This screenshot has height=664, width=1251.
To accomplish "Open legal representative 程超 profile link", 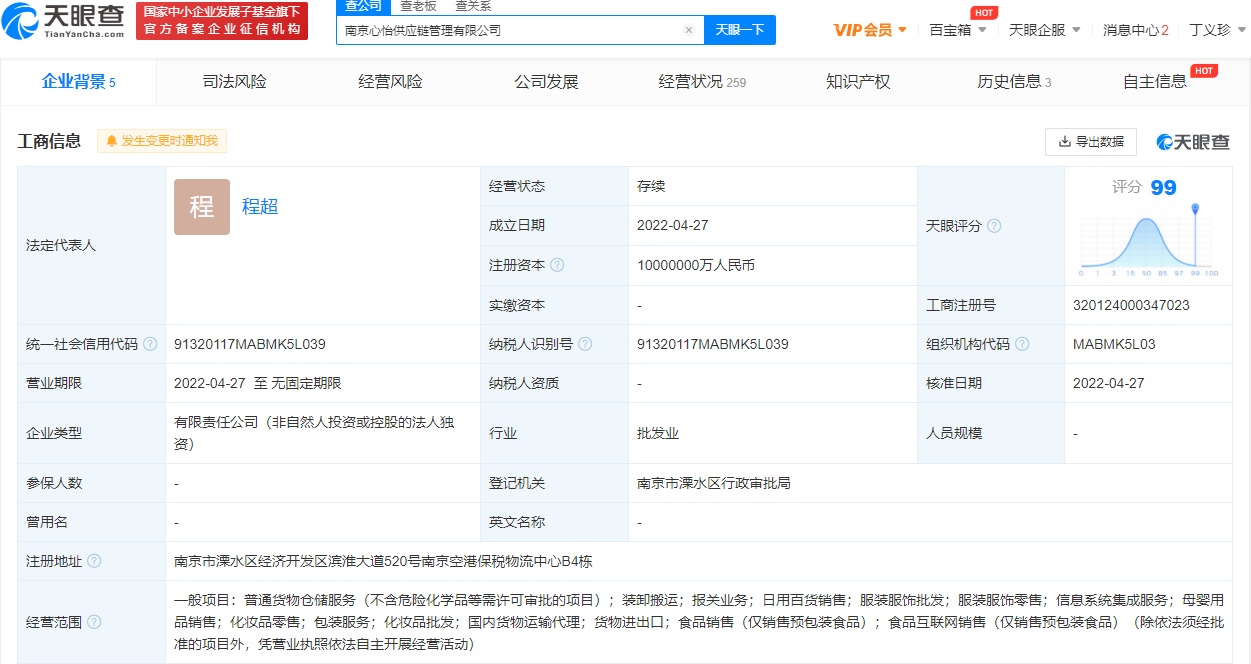I will [x=260, y=207].
